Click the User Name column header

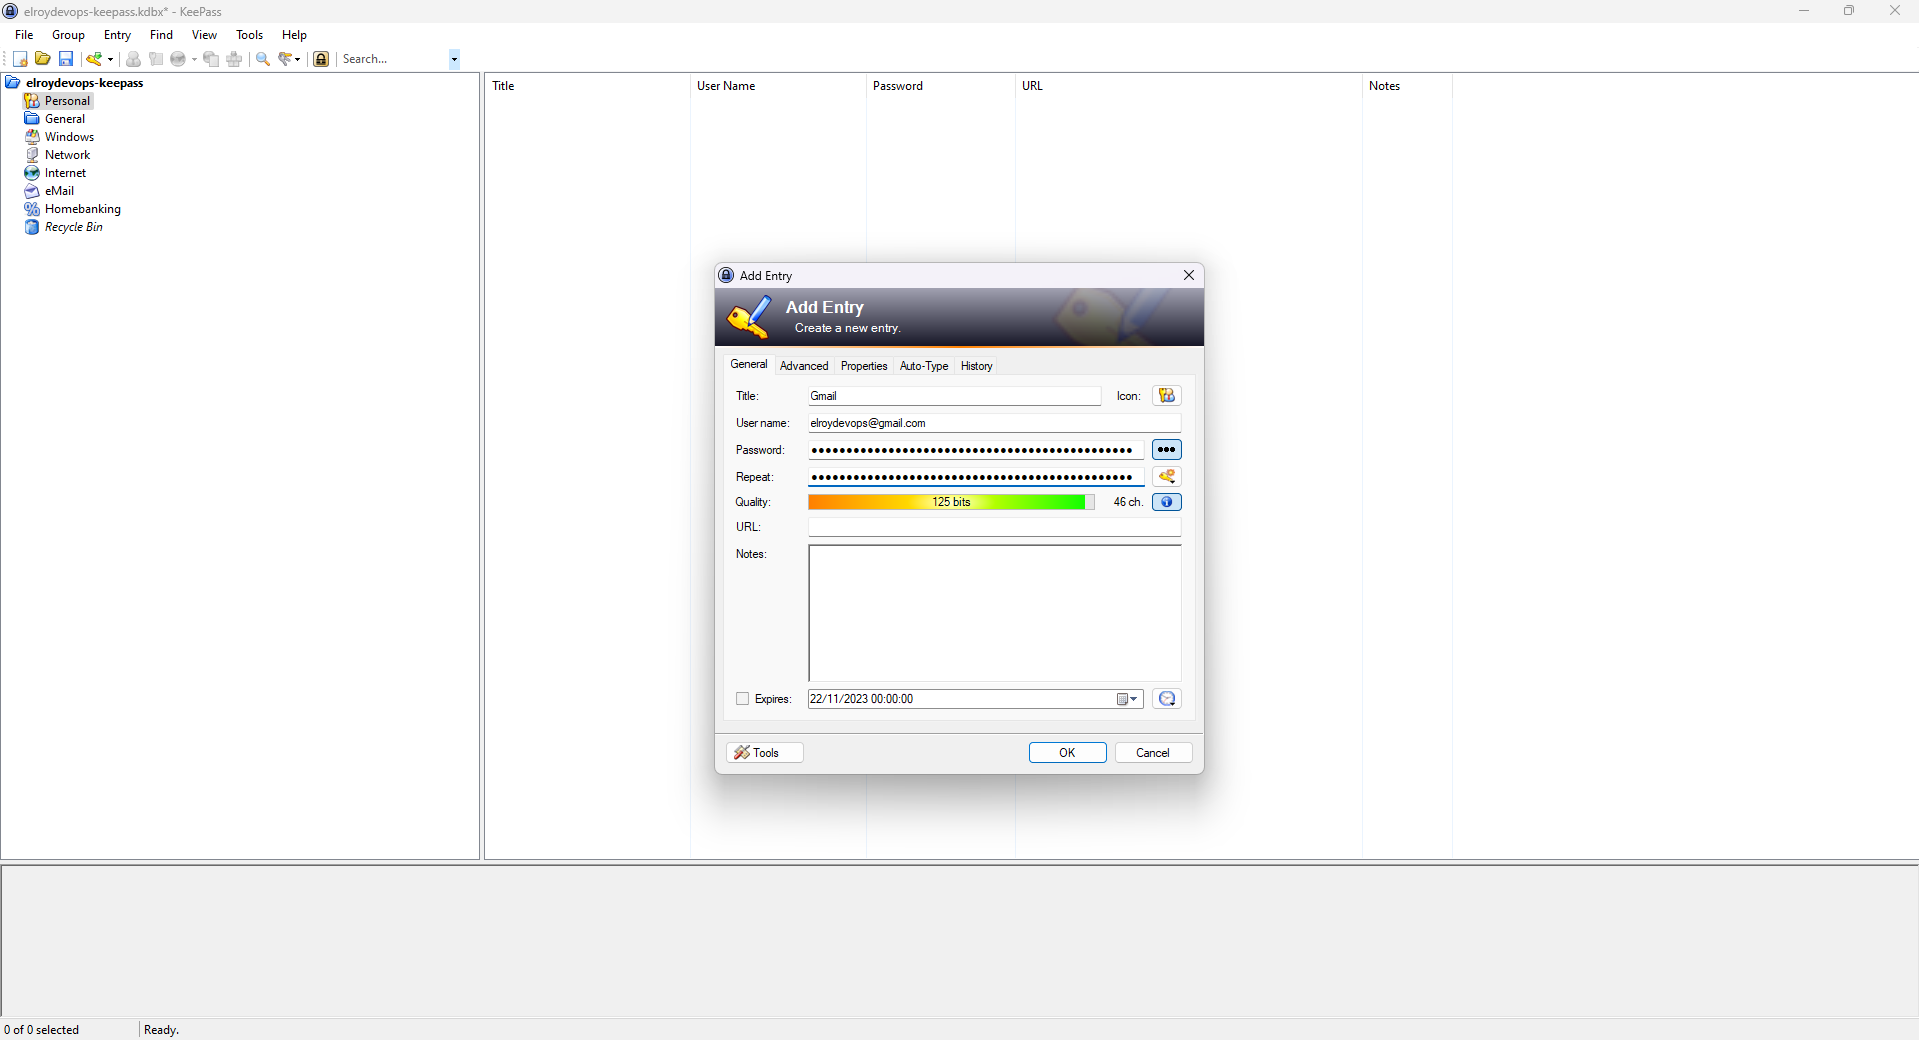[778, 86]
